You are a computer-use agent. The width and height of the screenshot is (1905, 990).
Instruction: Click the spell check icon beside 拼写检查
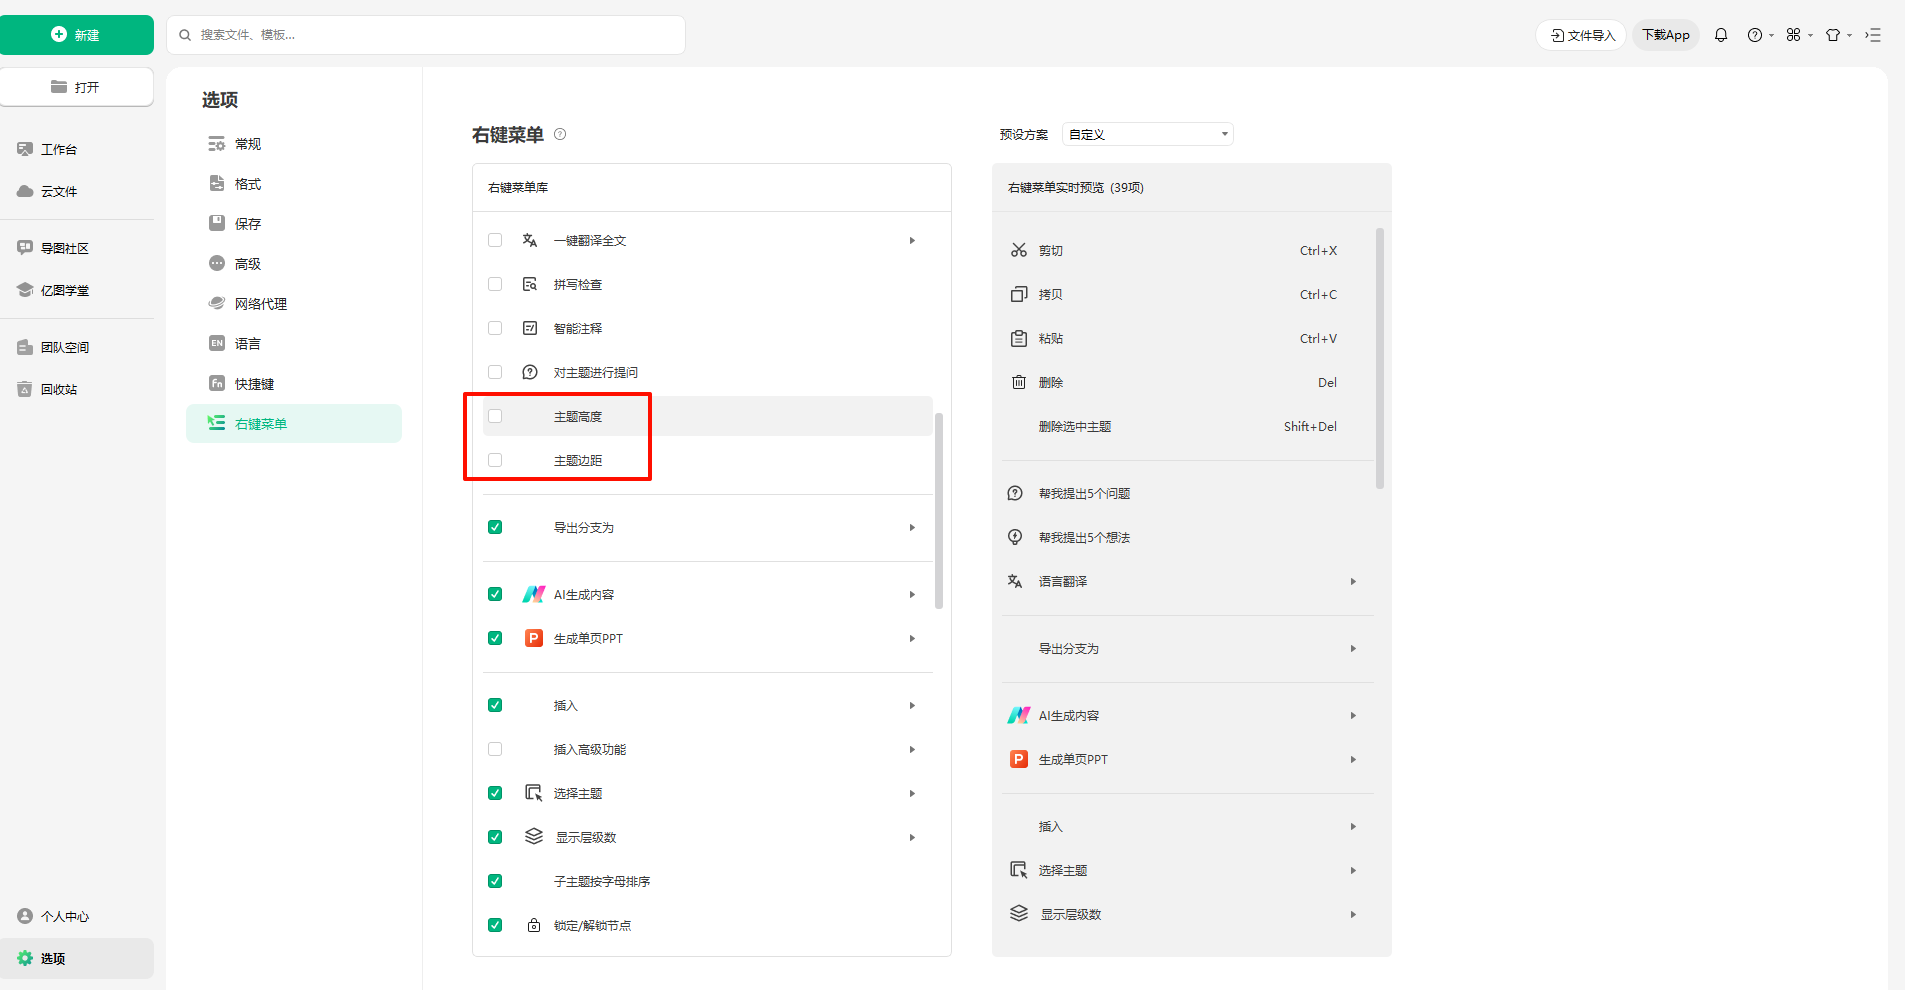click(530, 284)
